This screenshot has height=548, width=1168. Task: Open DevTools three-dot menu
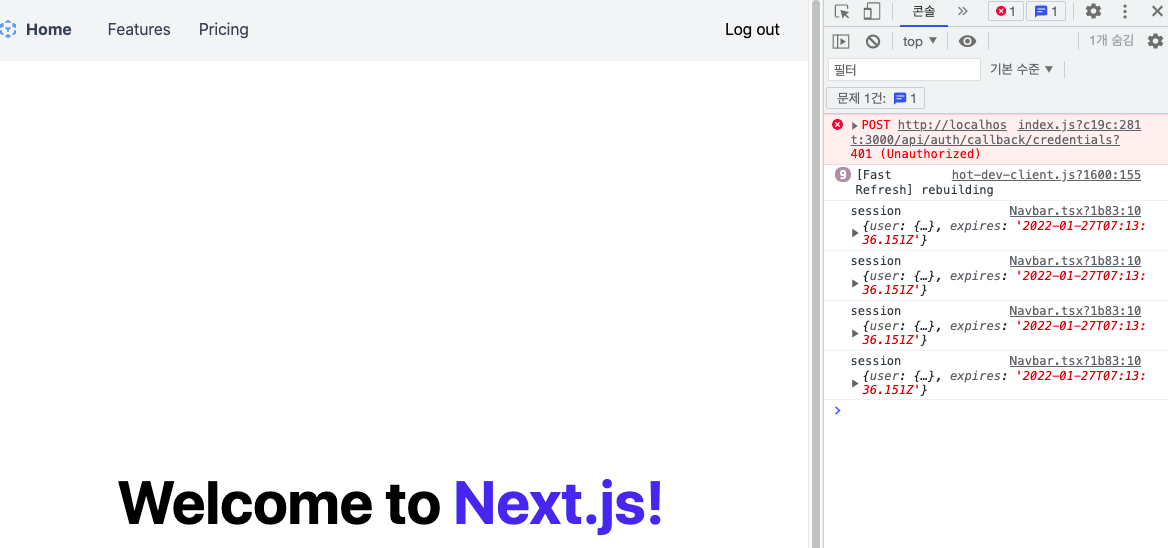click(1125, 11)
